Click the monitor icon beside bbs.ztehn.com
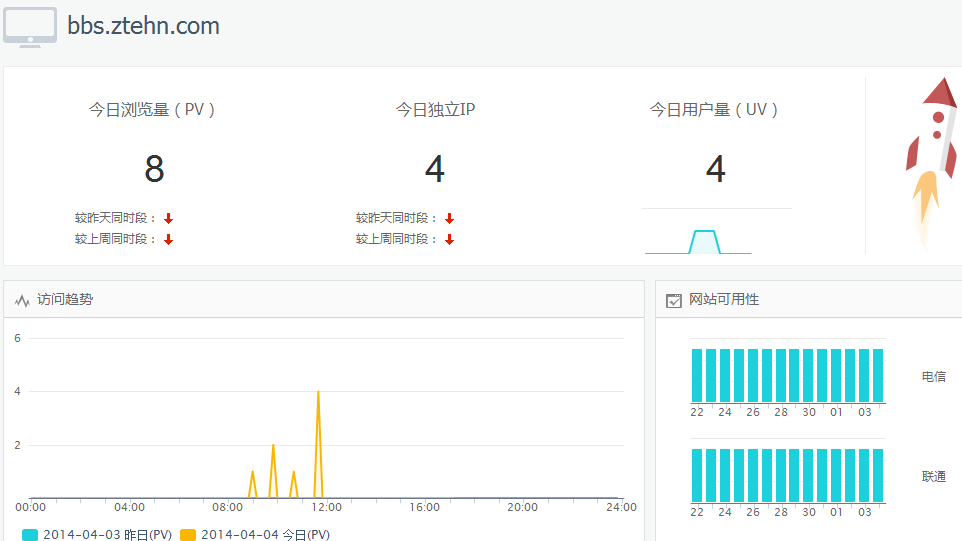Viewport: 962px width, 541px height. [x=30, y=28]
